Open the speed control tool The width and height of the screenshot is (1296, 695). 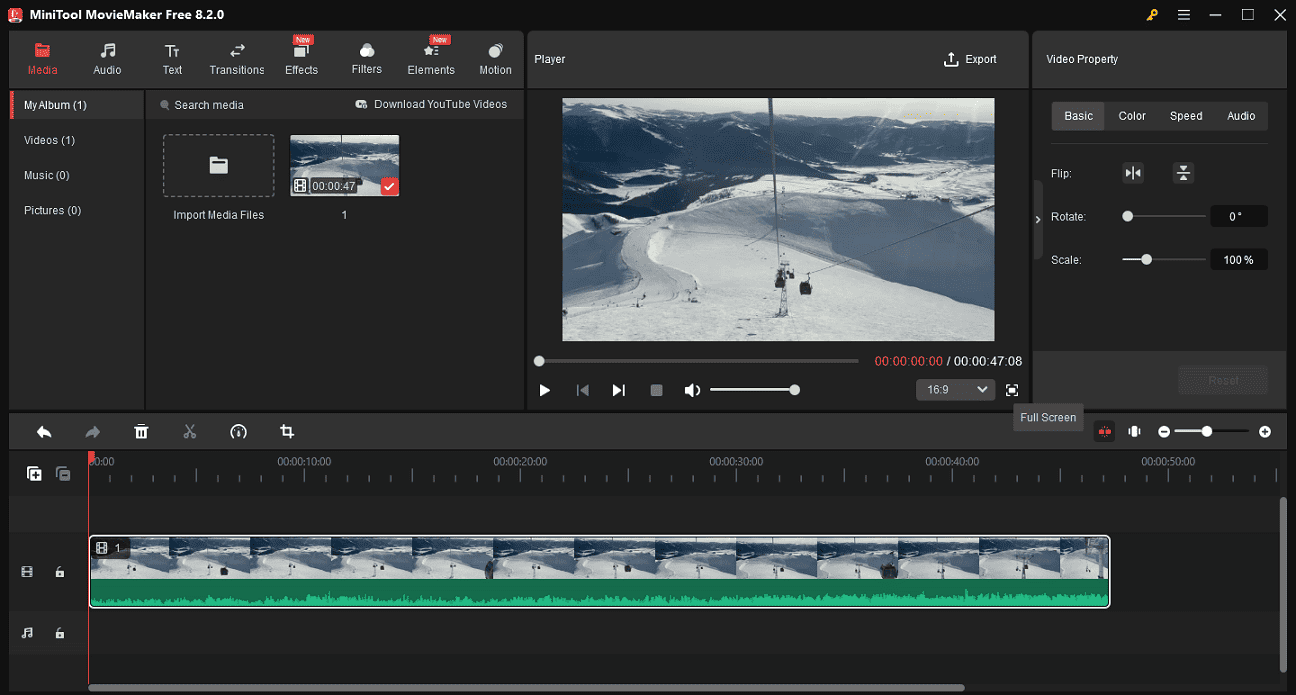(x=238, y=432)
